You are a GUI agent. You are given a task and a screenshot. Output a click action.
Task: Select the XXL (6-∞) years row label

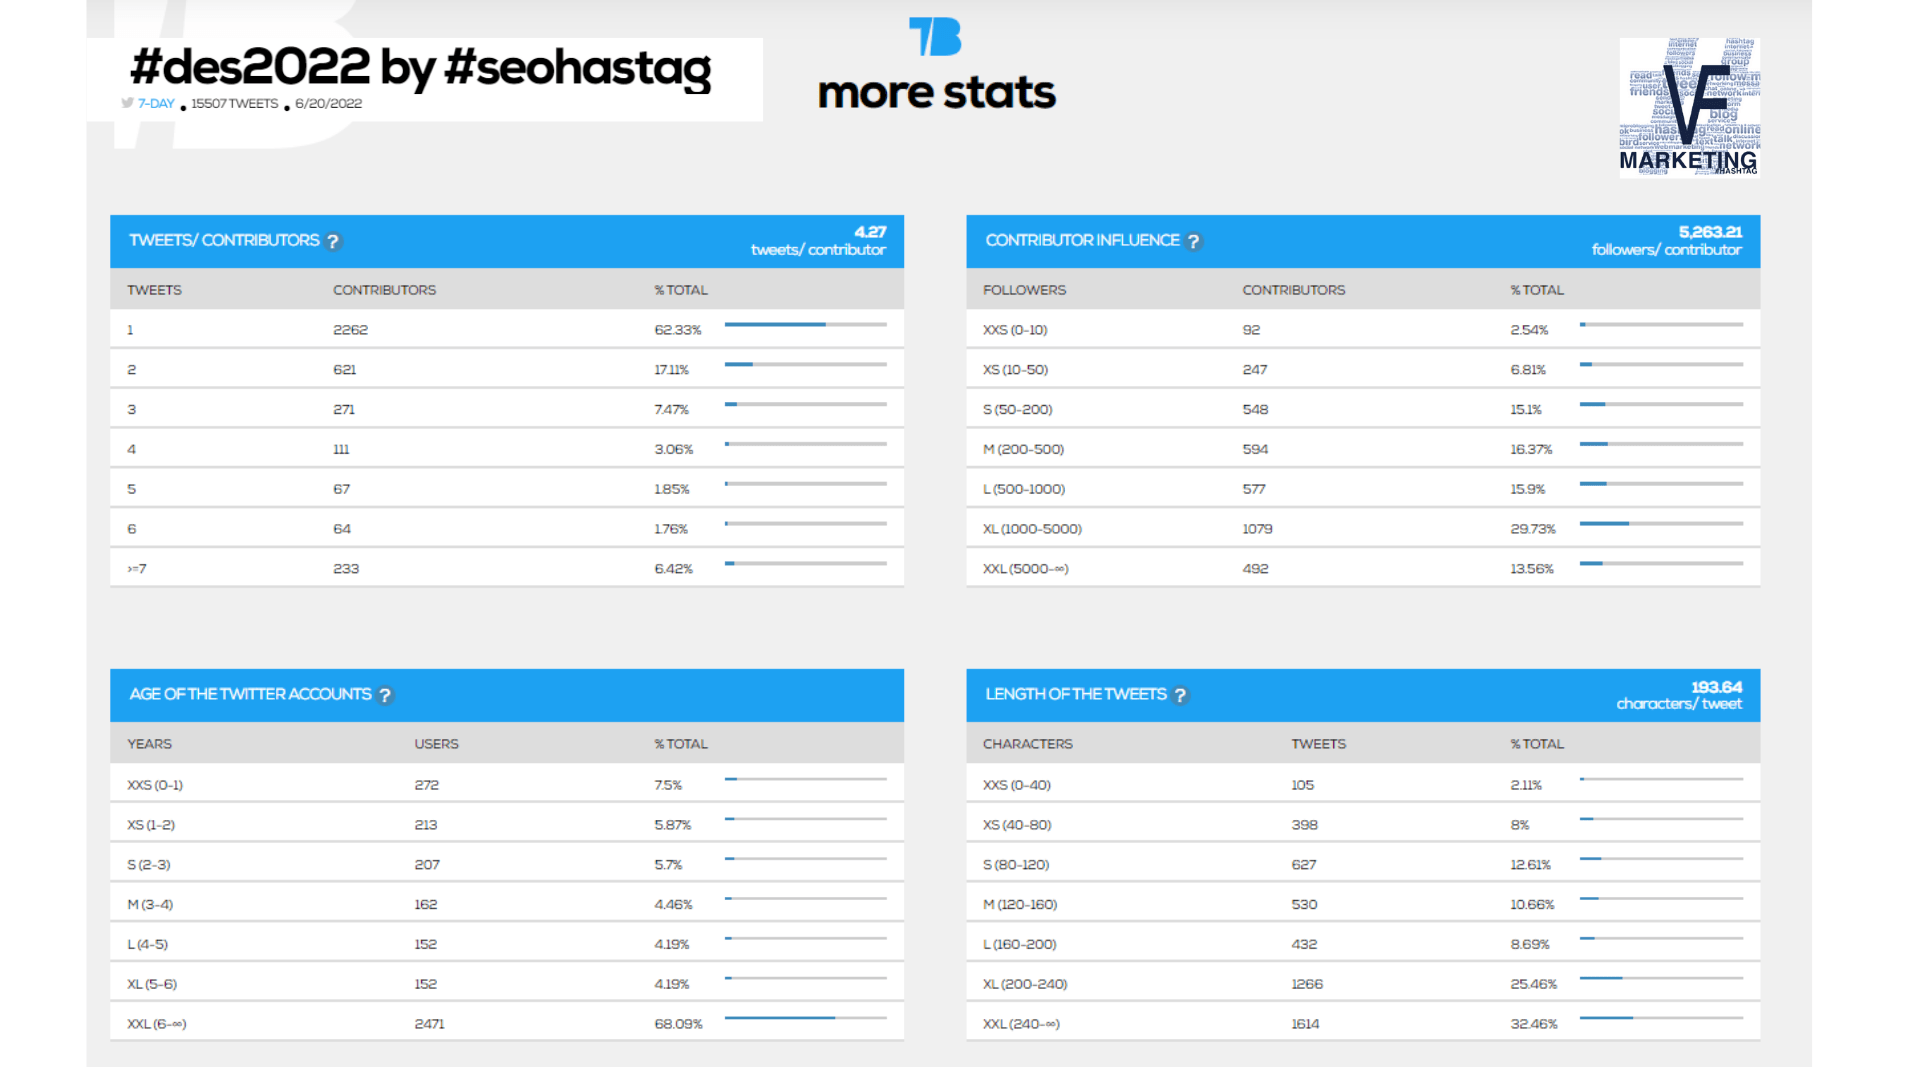click(x=157, y=1024)
